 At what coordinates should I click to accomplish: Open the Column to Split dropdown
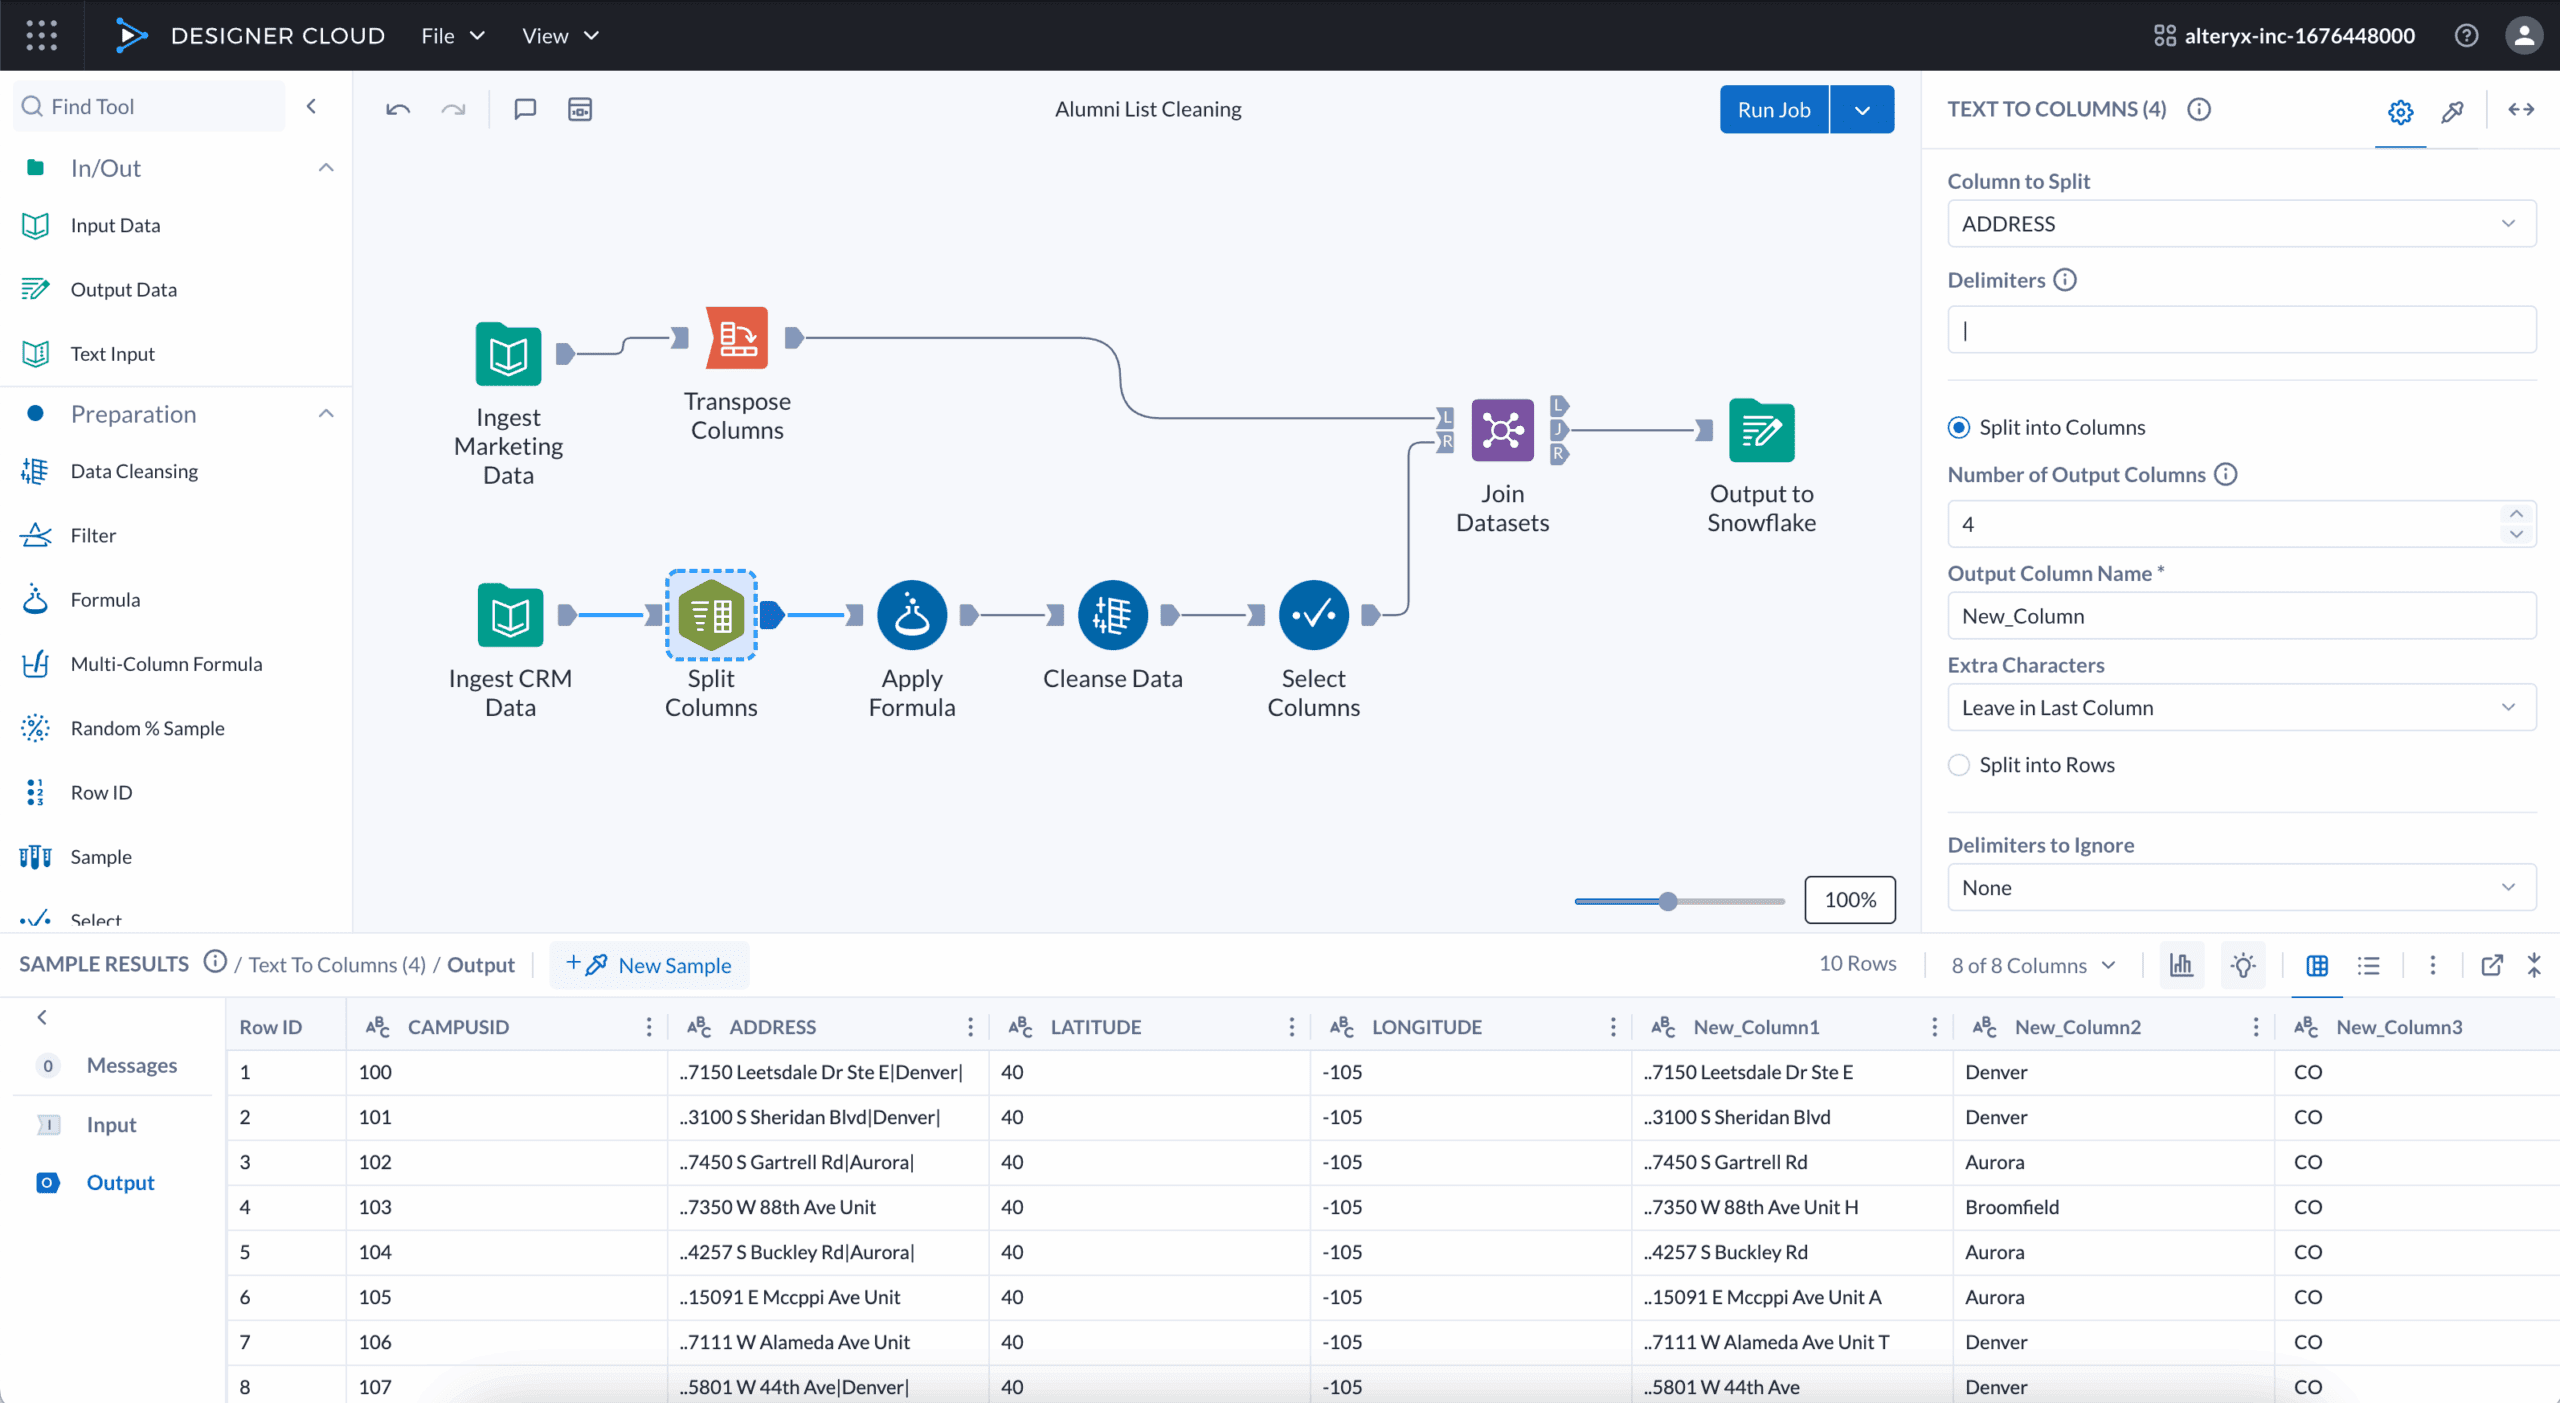coord(2240,223)
